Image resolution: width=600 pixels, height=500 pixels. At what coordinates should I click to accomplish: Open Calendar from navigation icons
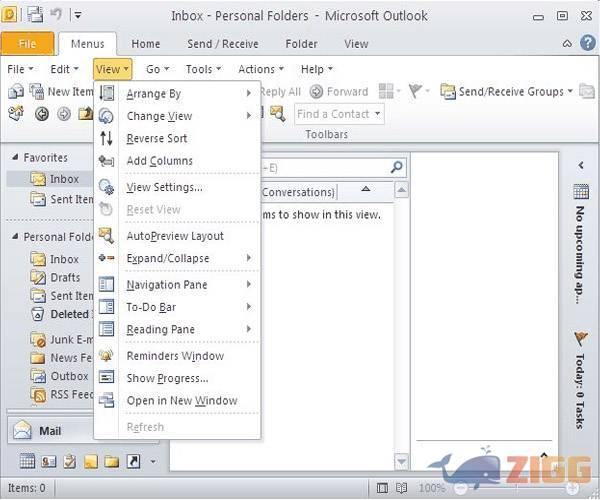[27, 461]
